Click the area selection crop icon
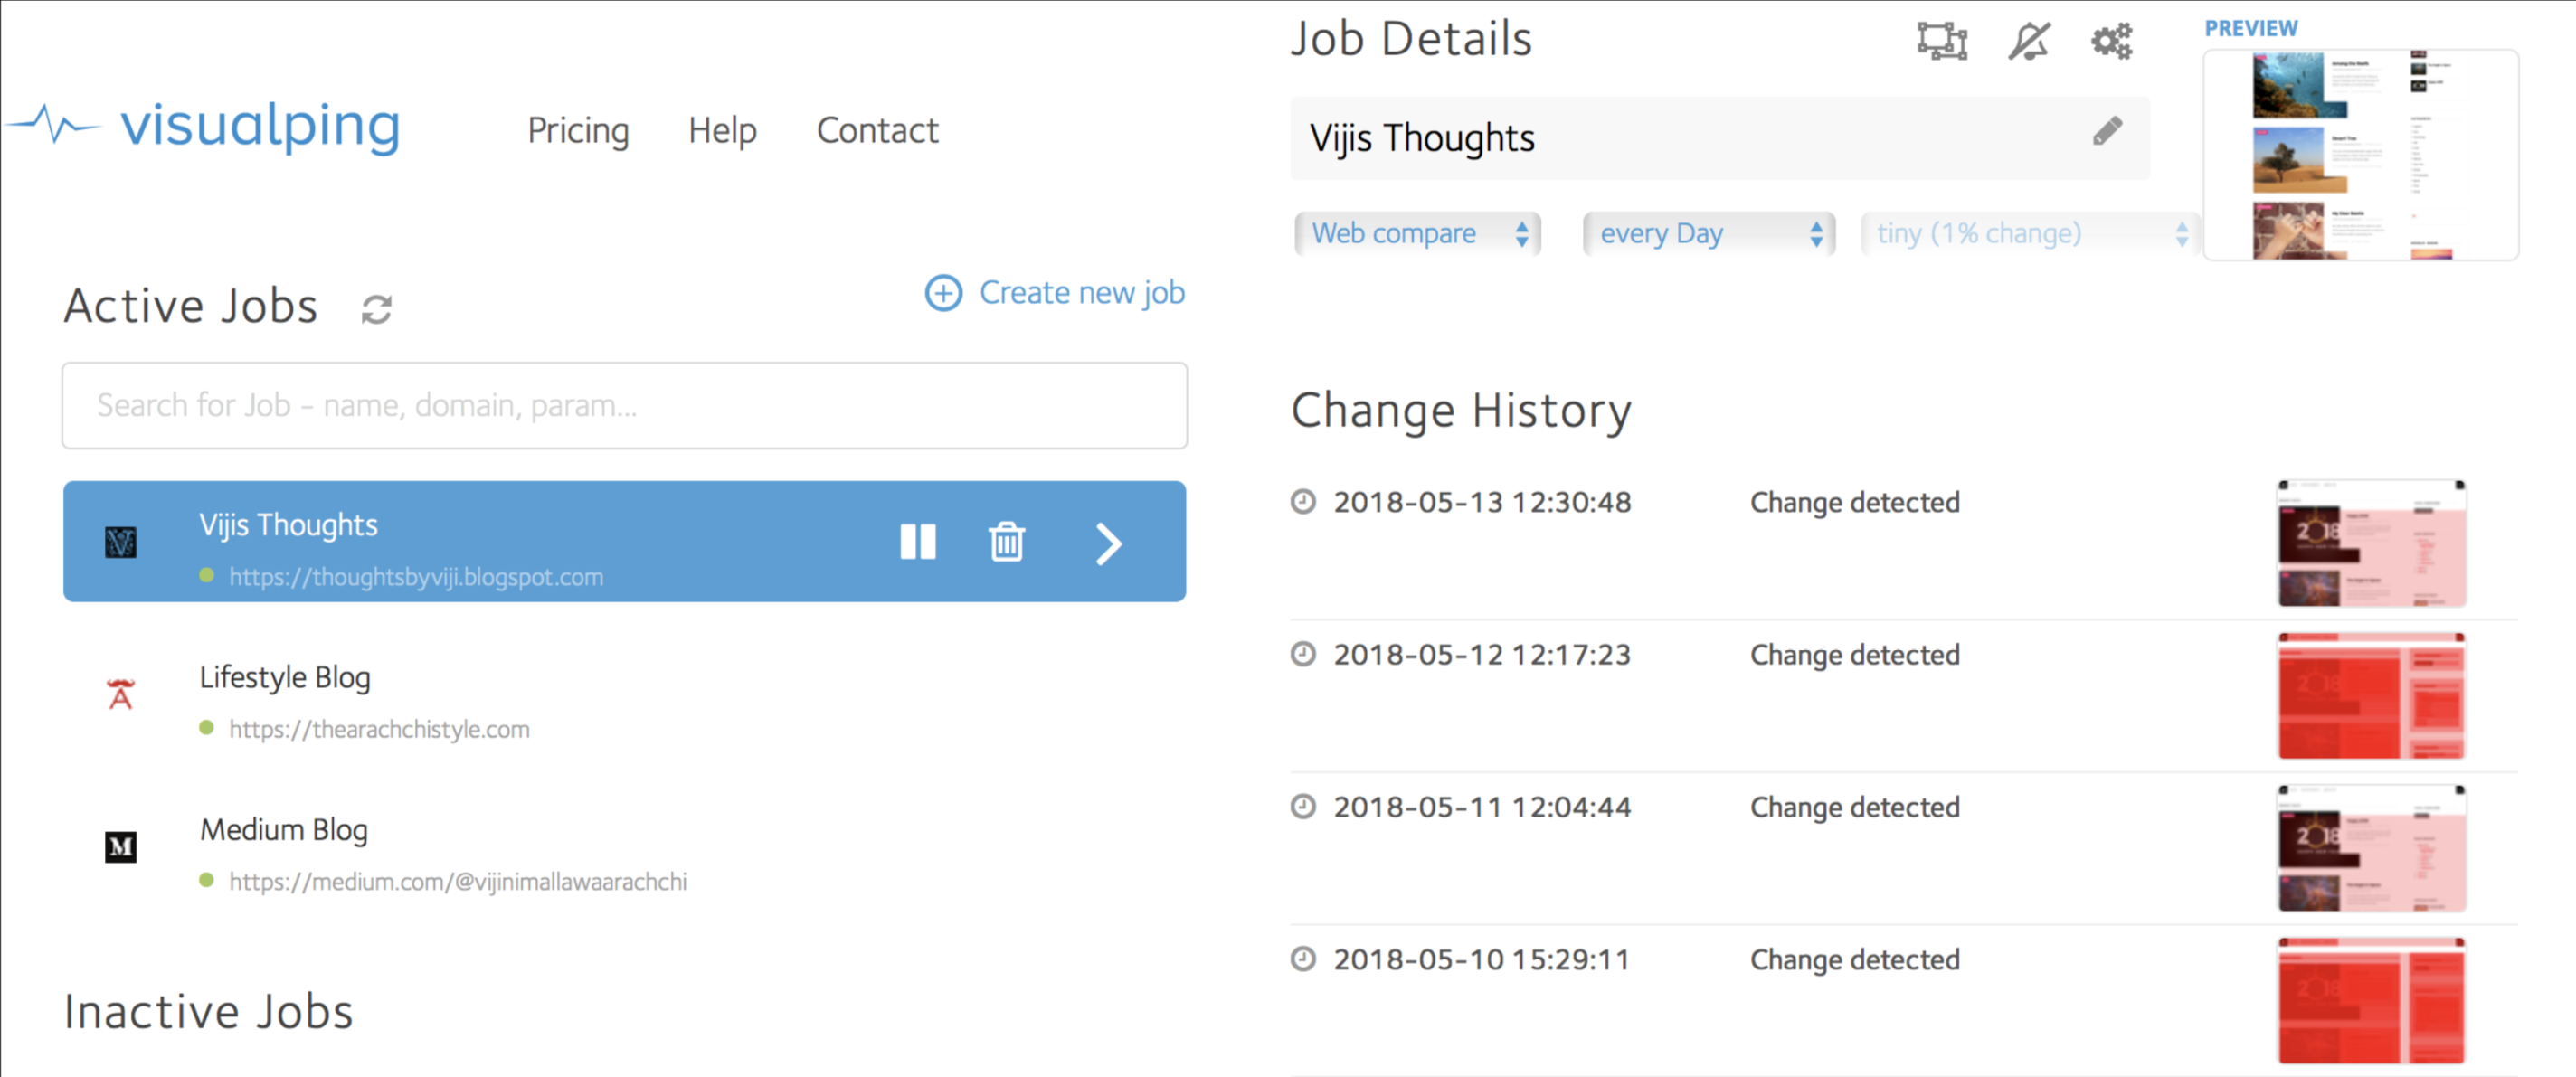The width and height of the screenshot is (2576, 1077). point(1942,41)
